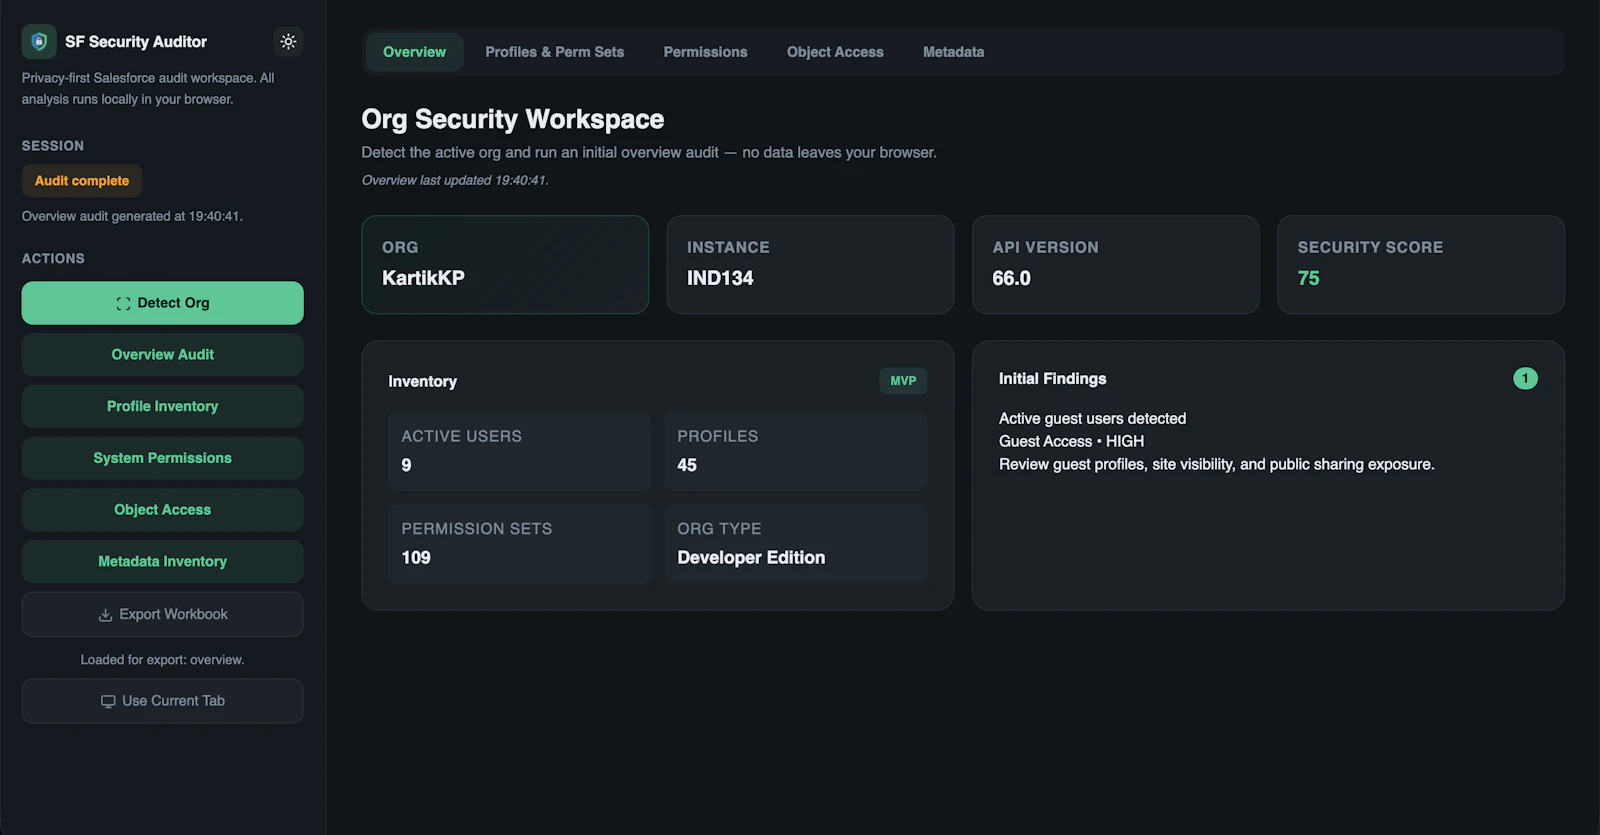
Task: Click the 'Initial Findings' heading
Action: (1052, 379)
